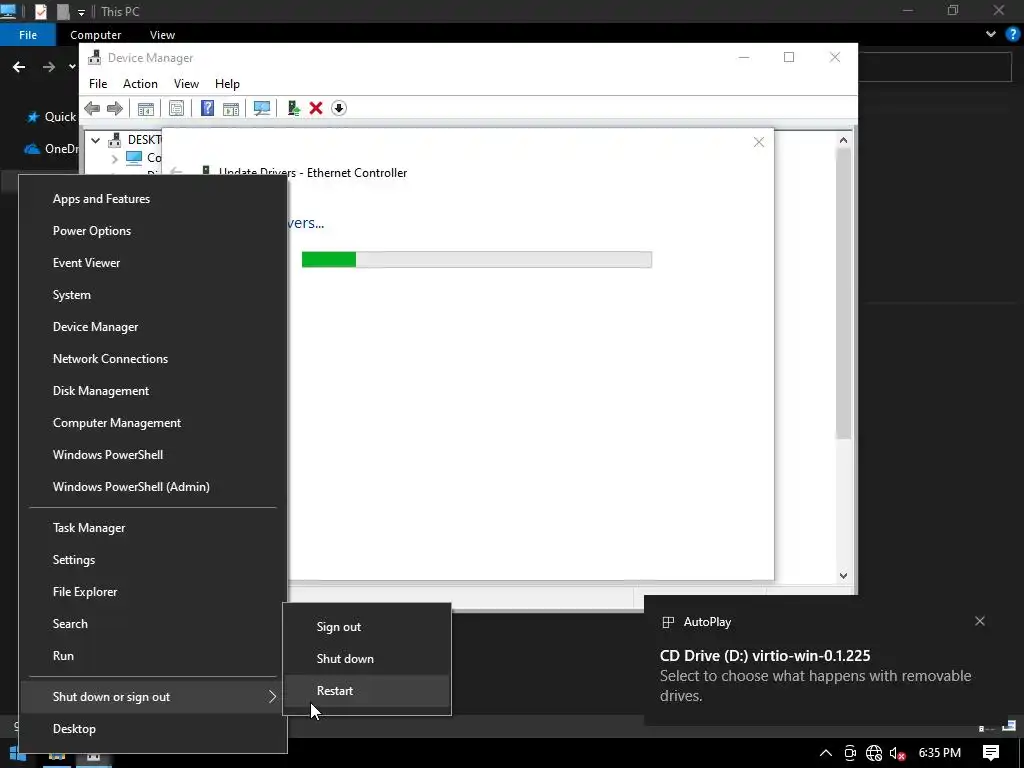Click Device Manager vertical scrollbar thumb

843,293
